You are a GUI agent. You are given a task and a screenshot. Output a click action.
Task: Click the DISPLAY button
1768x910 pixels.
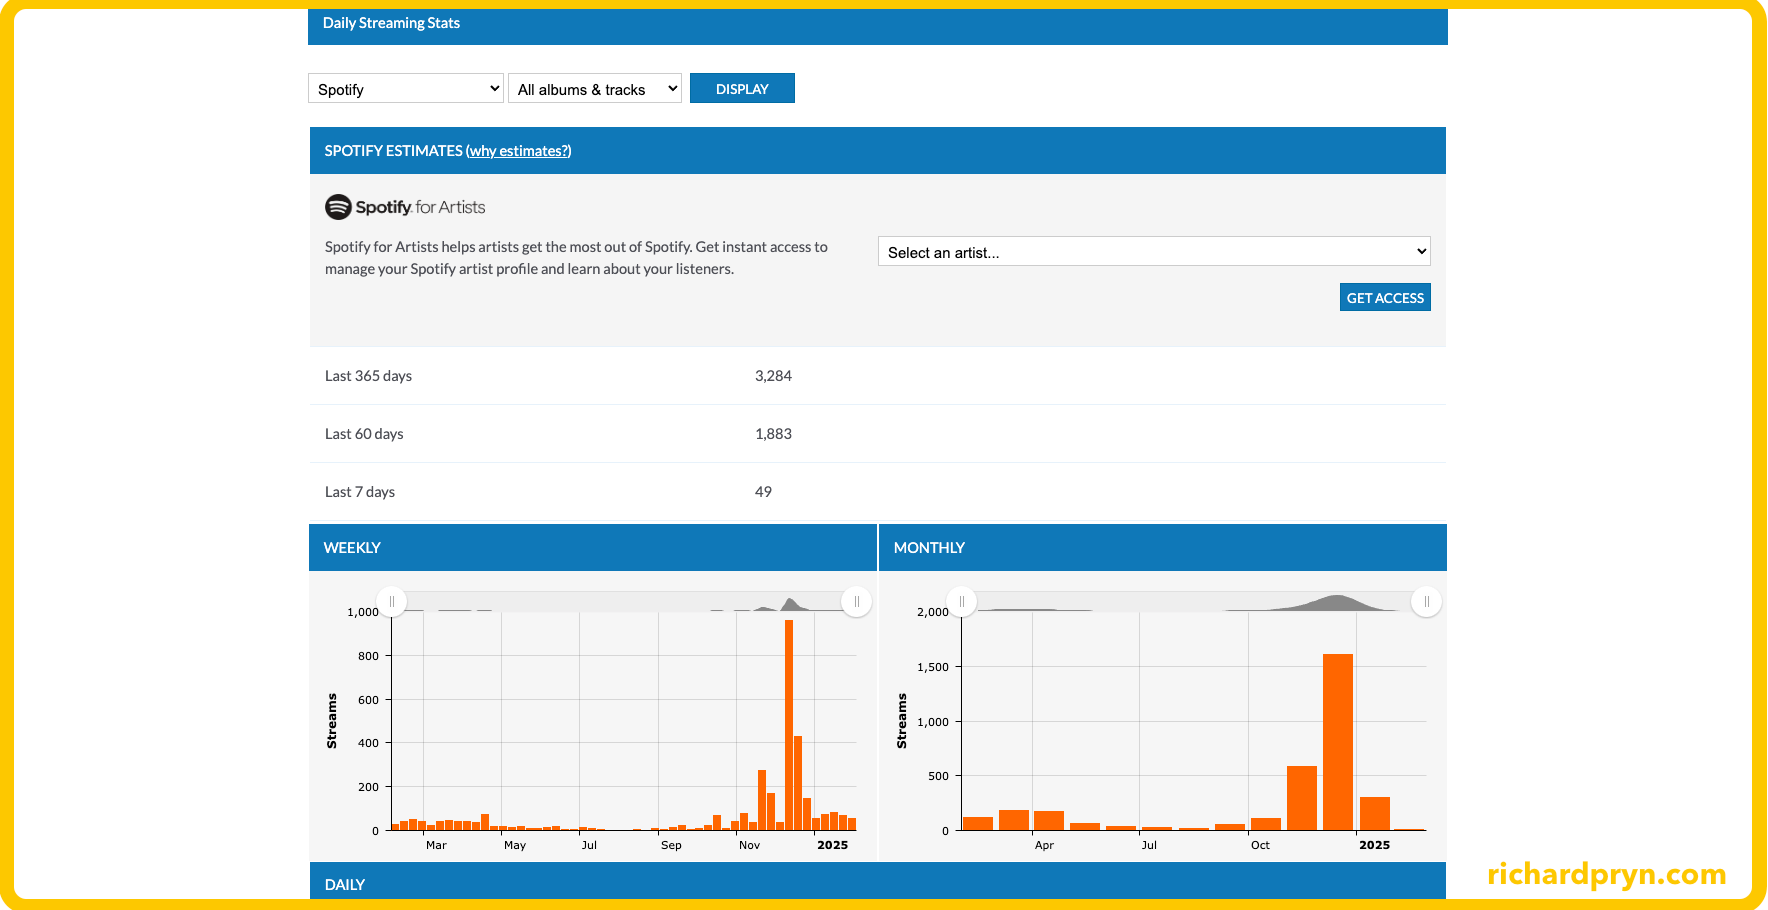click(x=742, y=89)
